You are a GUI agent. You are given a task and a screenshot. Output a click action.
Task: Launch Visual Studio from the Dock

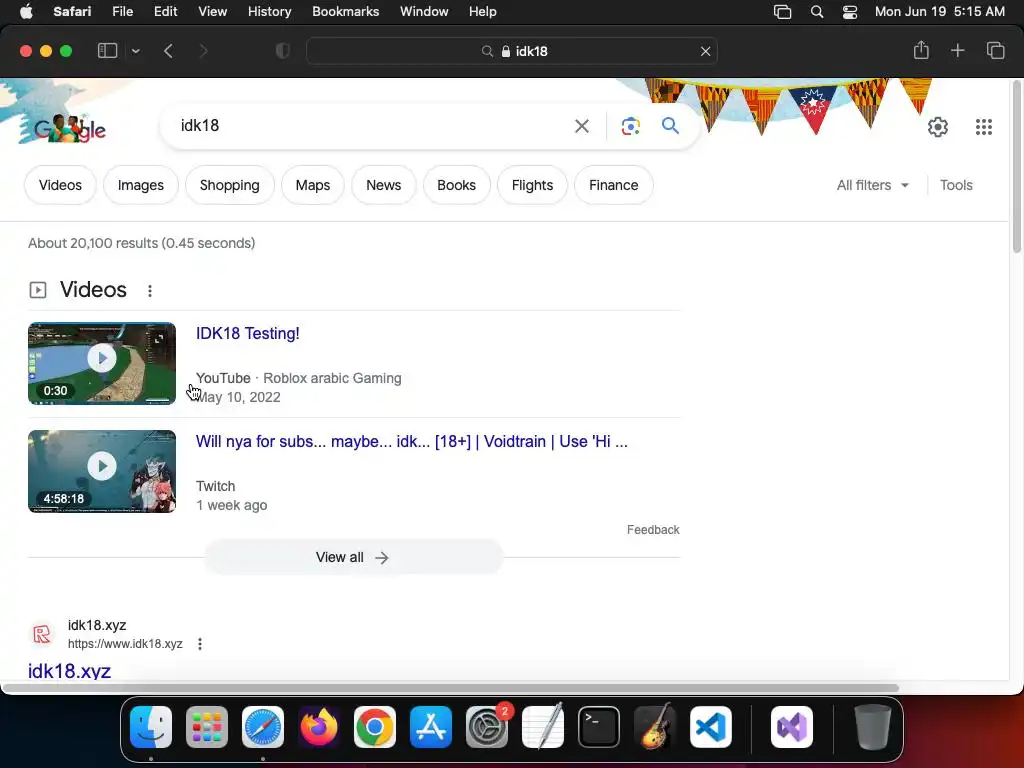[792, 727]
